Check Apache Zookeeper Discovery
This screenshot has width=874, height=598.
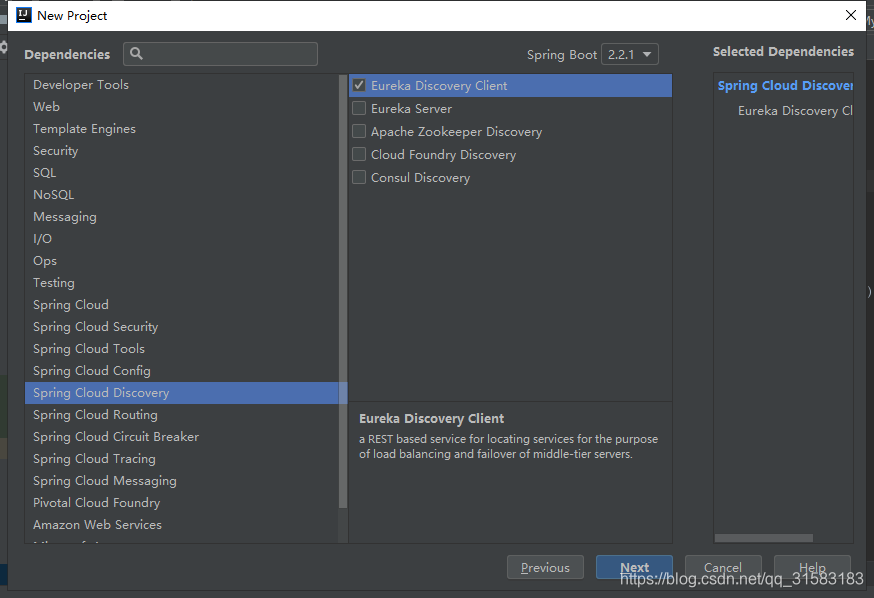coord(359,131)
